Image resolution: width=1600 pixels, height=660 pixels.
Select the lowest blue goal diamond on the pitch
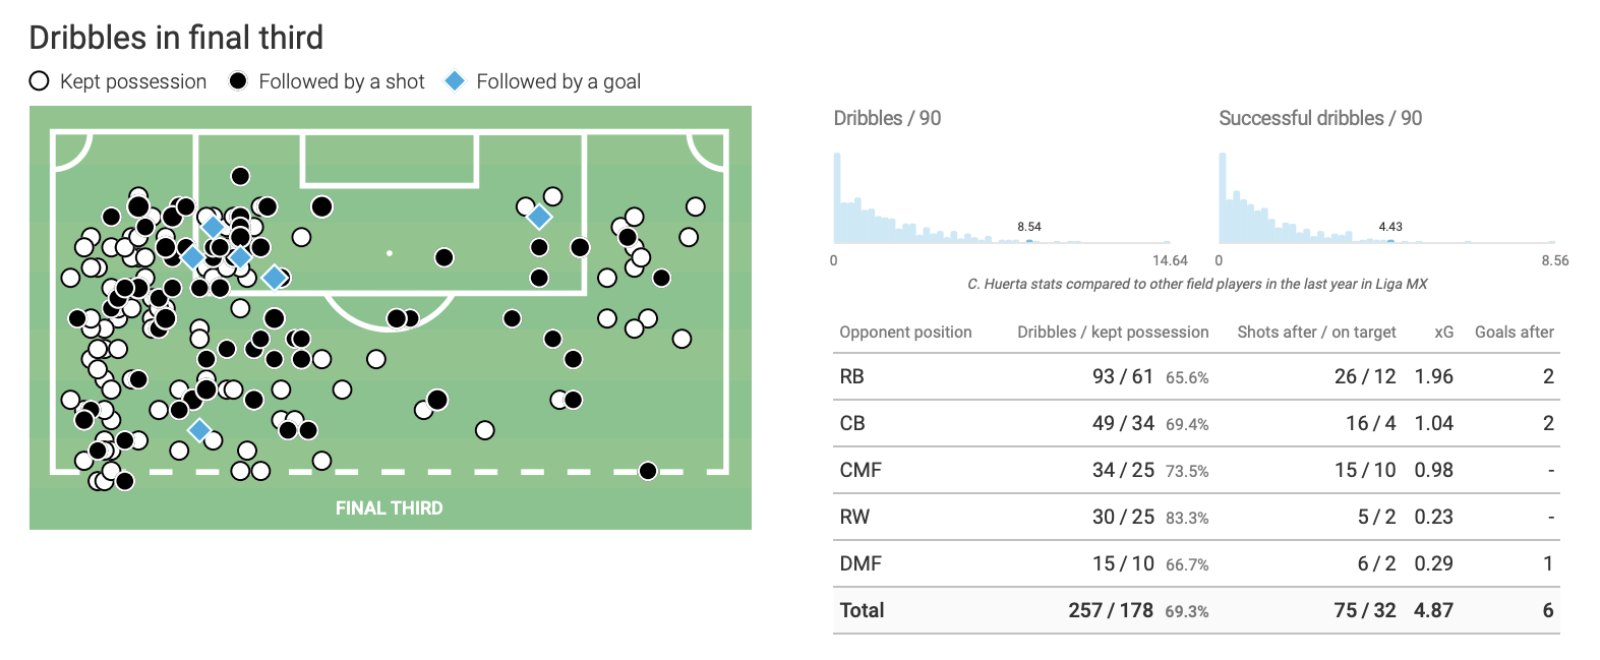(x=200, y=431)
